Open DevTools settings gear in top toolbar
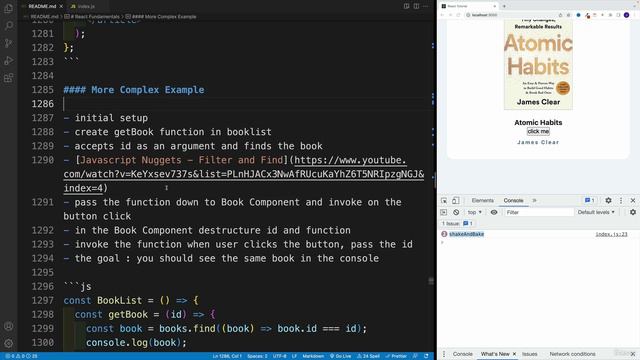Image resolution: width=640 pixels, height=360 pixels. tap(608, 200)
